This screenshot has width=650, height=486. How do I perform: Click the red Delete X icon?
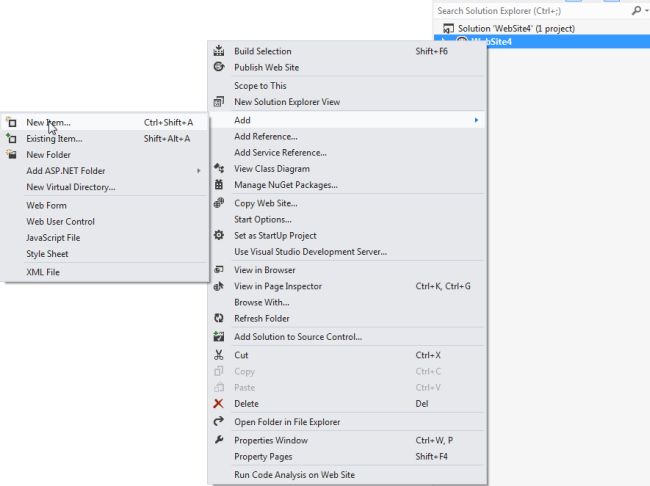(218, 403)
